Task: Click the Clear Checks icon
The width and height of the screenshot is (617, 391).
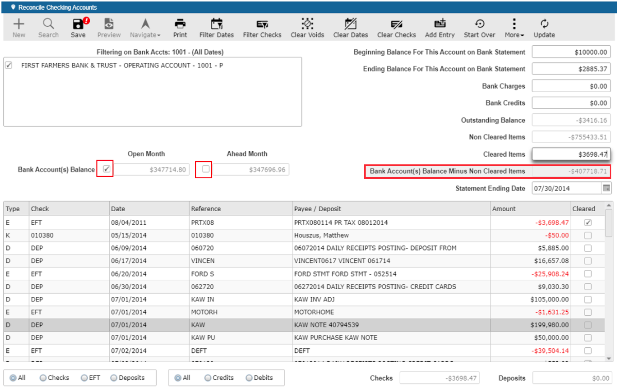Action: point(397,28)
